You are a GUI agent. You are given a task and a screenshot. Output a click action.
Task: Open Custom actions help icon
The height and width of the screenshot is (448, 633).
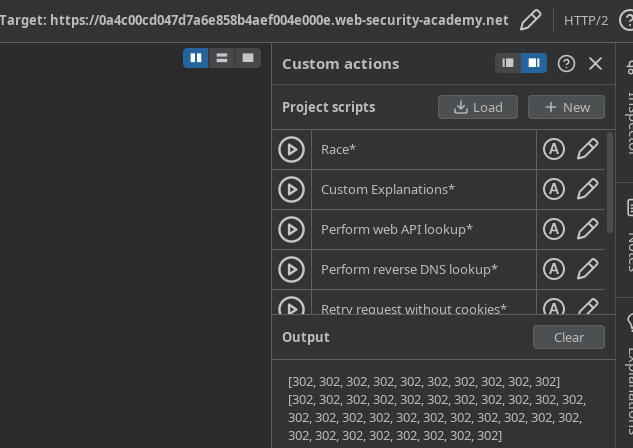tap(566, 64)
